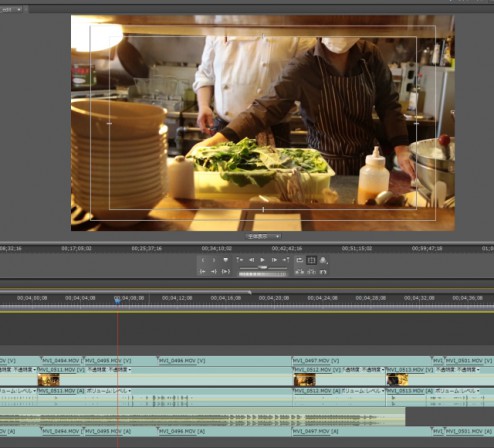
Task: Select audio clip MVI_0501.MOV [A]
Action: pyautogui.click(x=469, y=431)
